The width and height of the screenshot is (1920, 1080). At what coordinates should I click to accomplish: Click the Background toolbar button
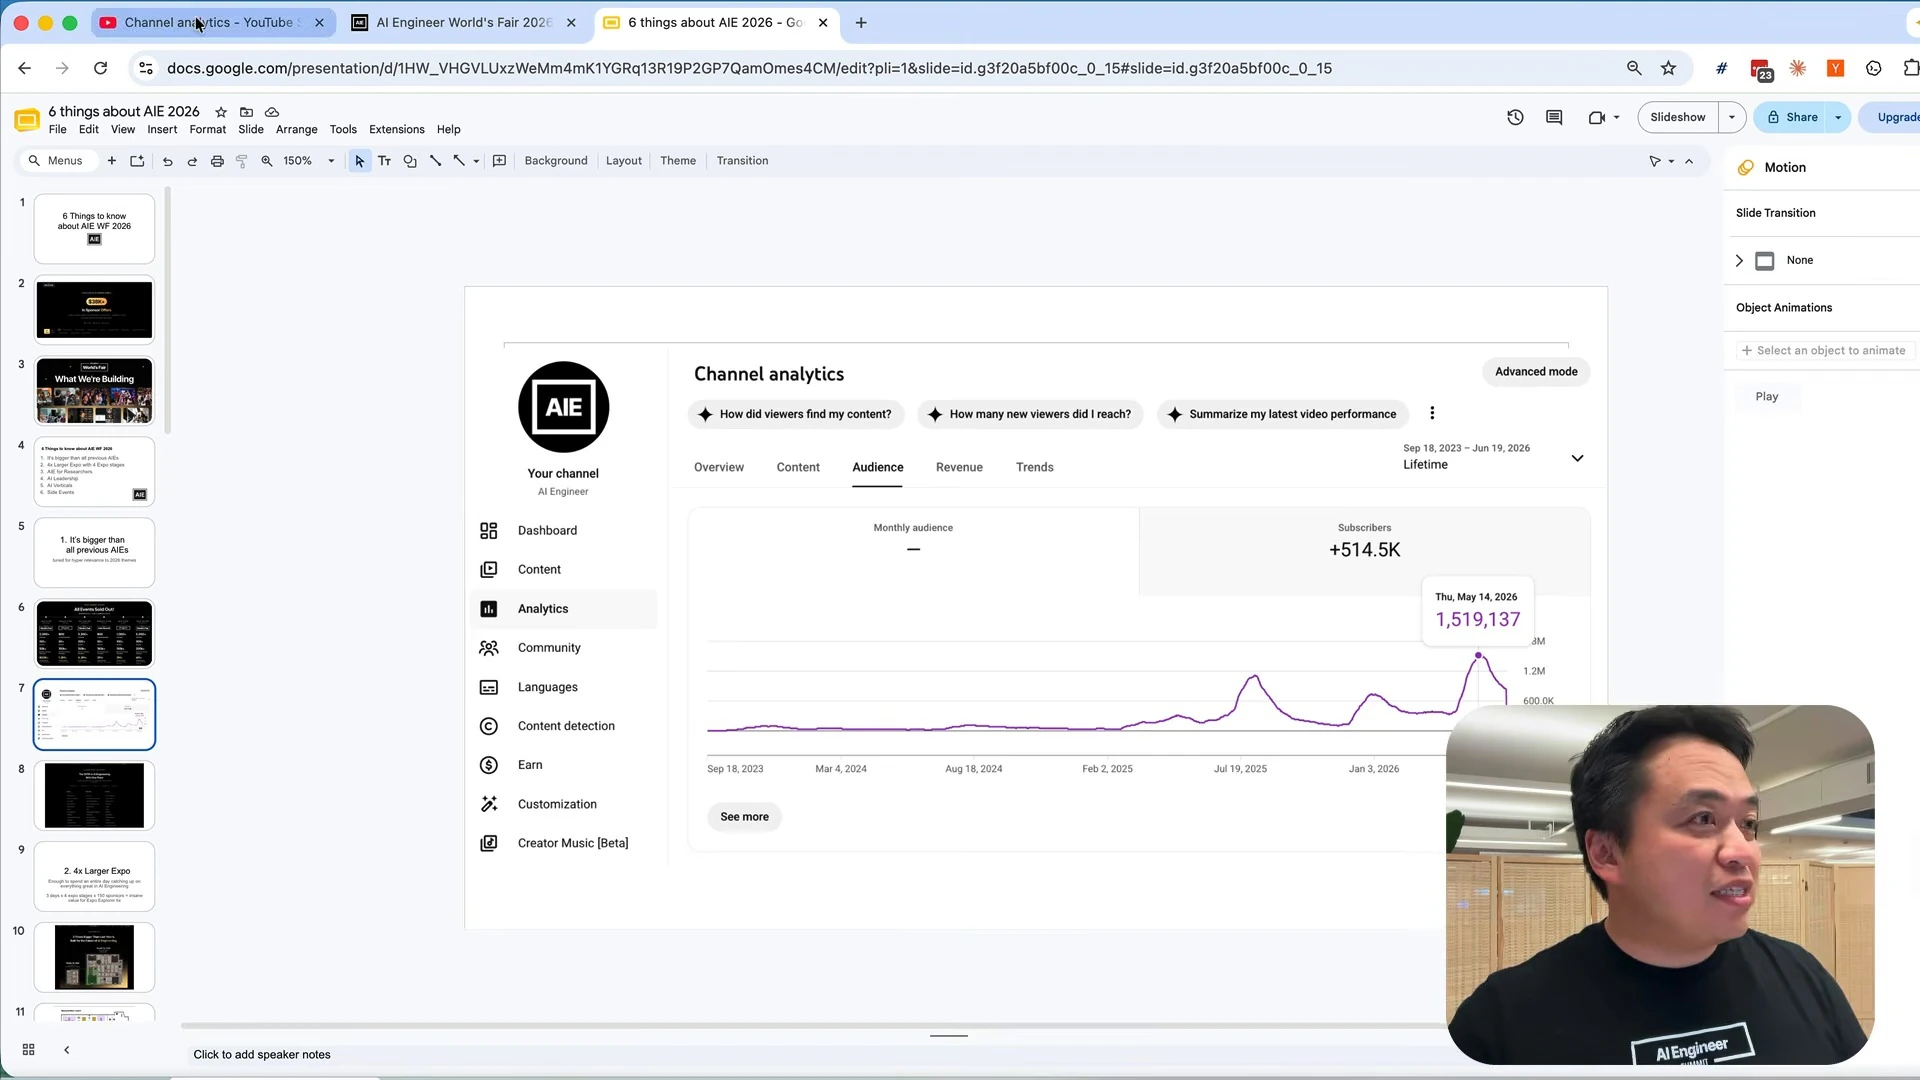(556, 161)
